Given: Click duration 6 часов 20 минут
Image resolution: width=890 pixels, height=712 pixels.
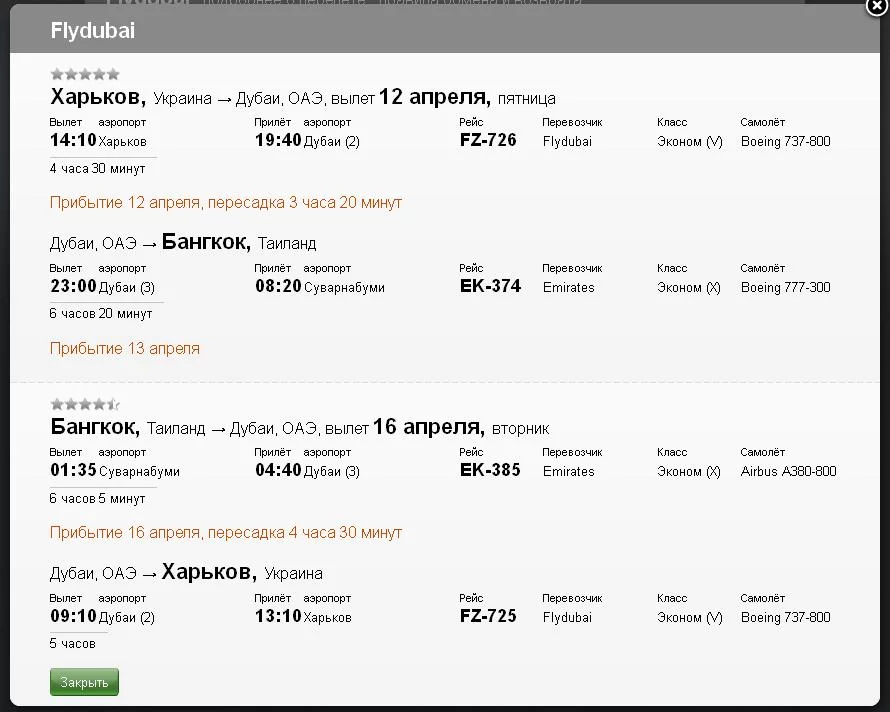Looking at the screenshot, I should click(x=101, y=313).
